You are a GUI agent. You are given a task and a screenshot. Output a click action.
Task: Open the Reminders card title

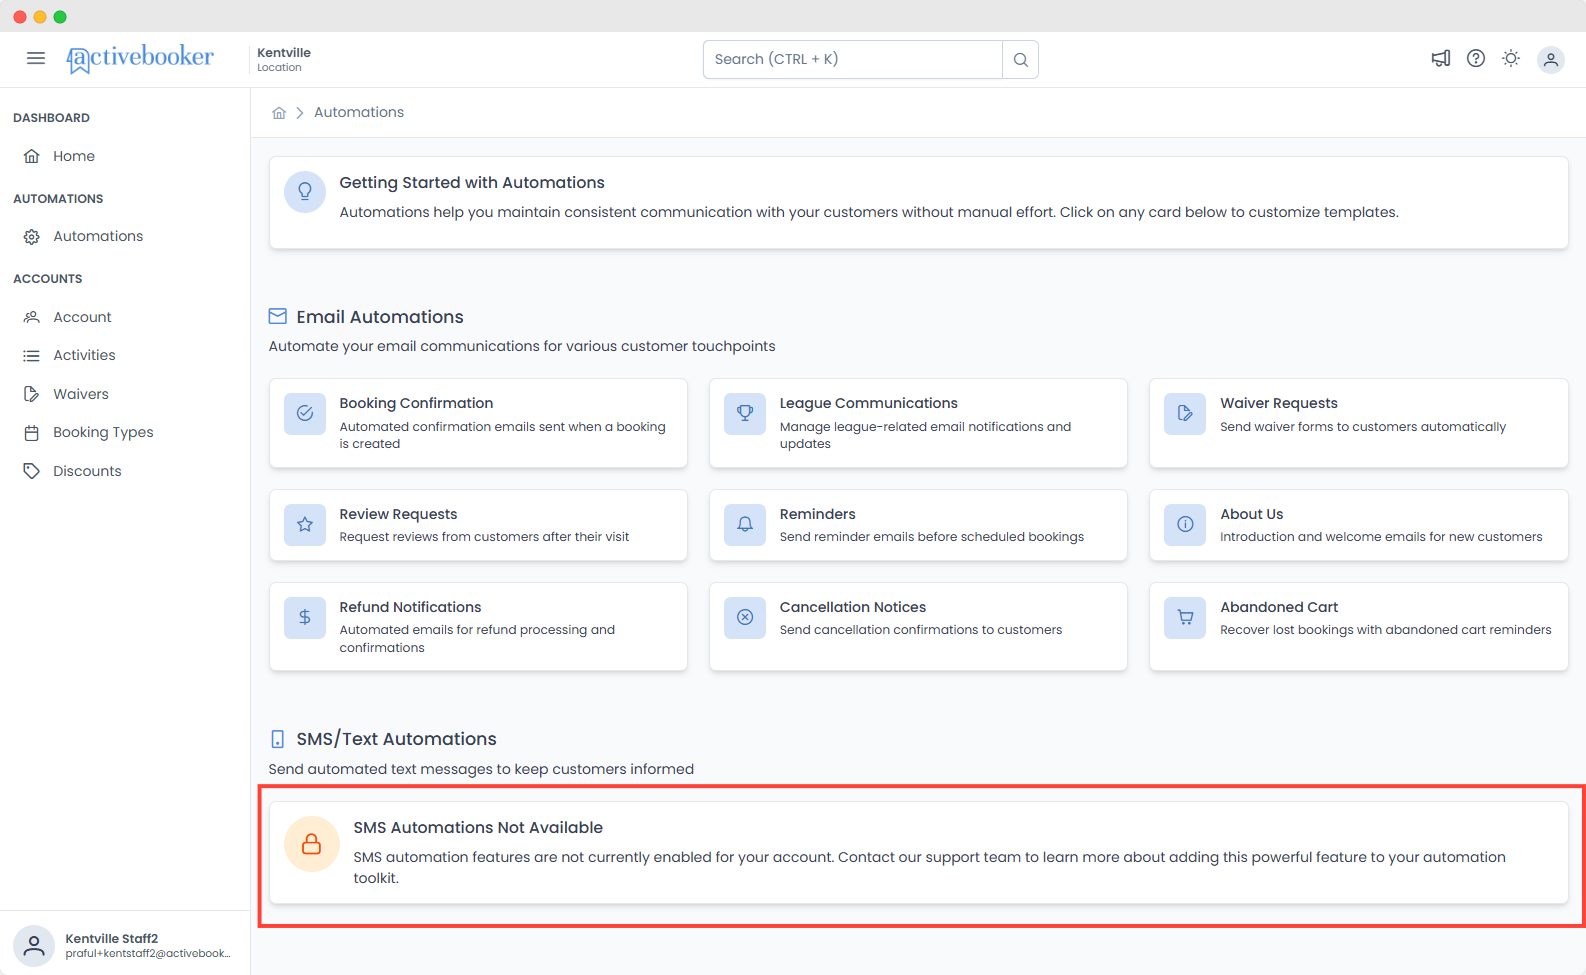pos(817,514)
